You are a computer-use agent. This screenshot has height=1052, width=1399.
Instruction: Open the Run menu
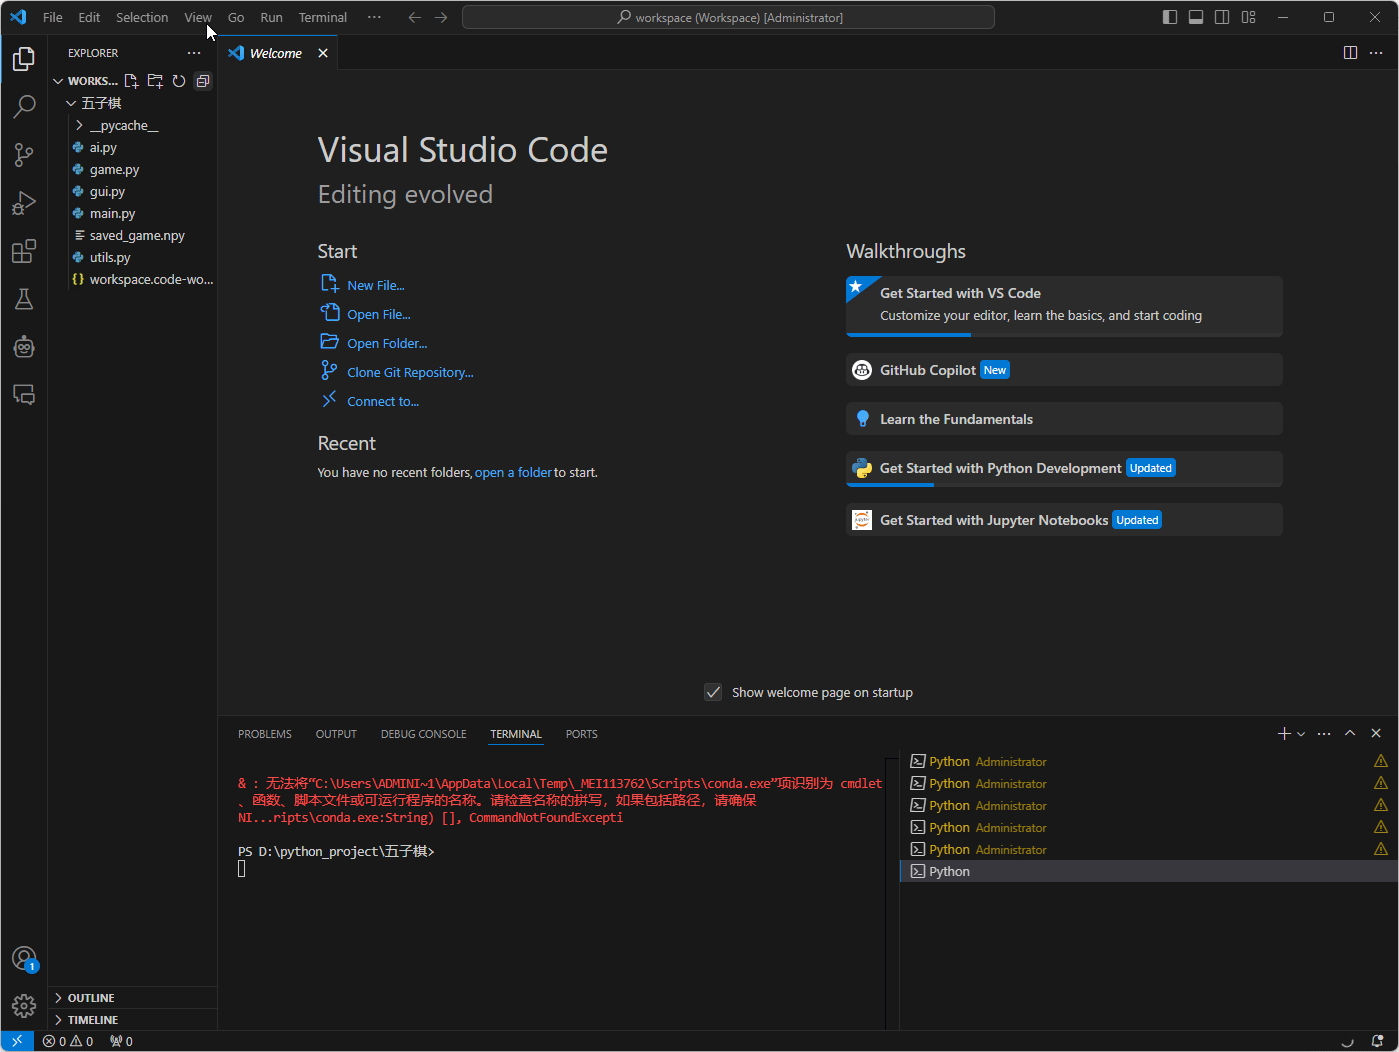click(271, 17)
